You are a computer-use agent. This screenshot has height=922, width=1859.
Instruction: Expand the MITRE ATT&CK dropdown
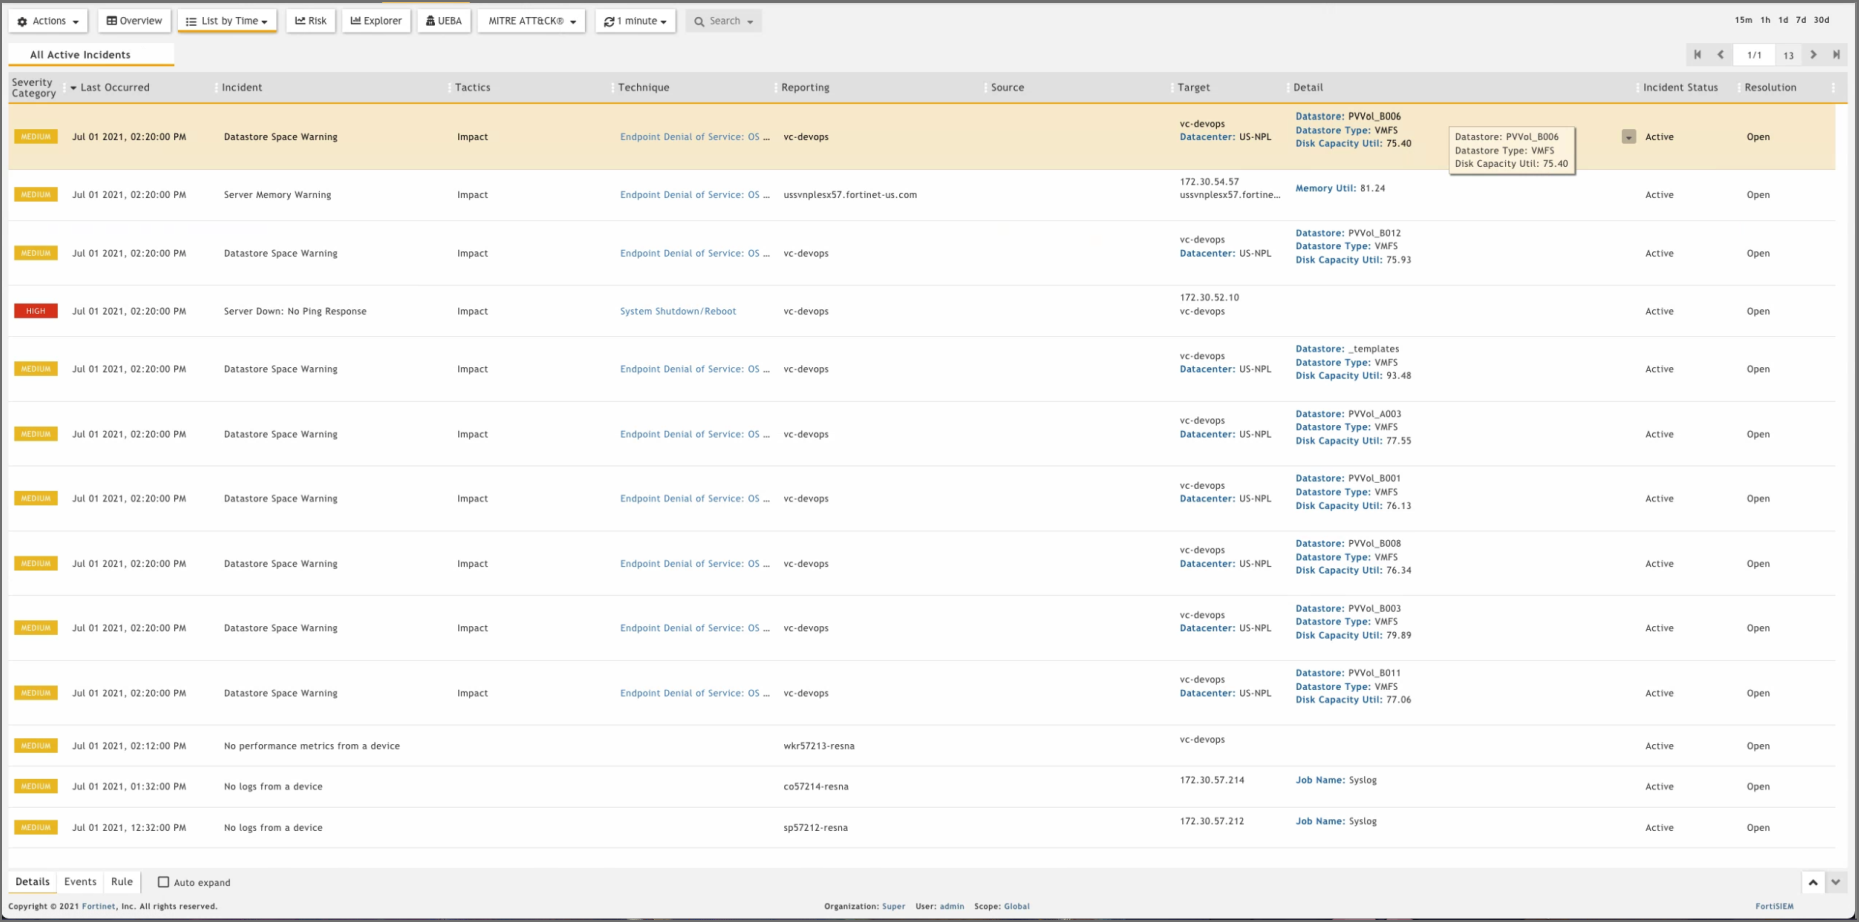point(531,21)
